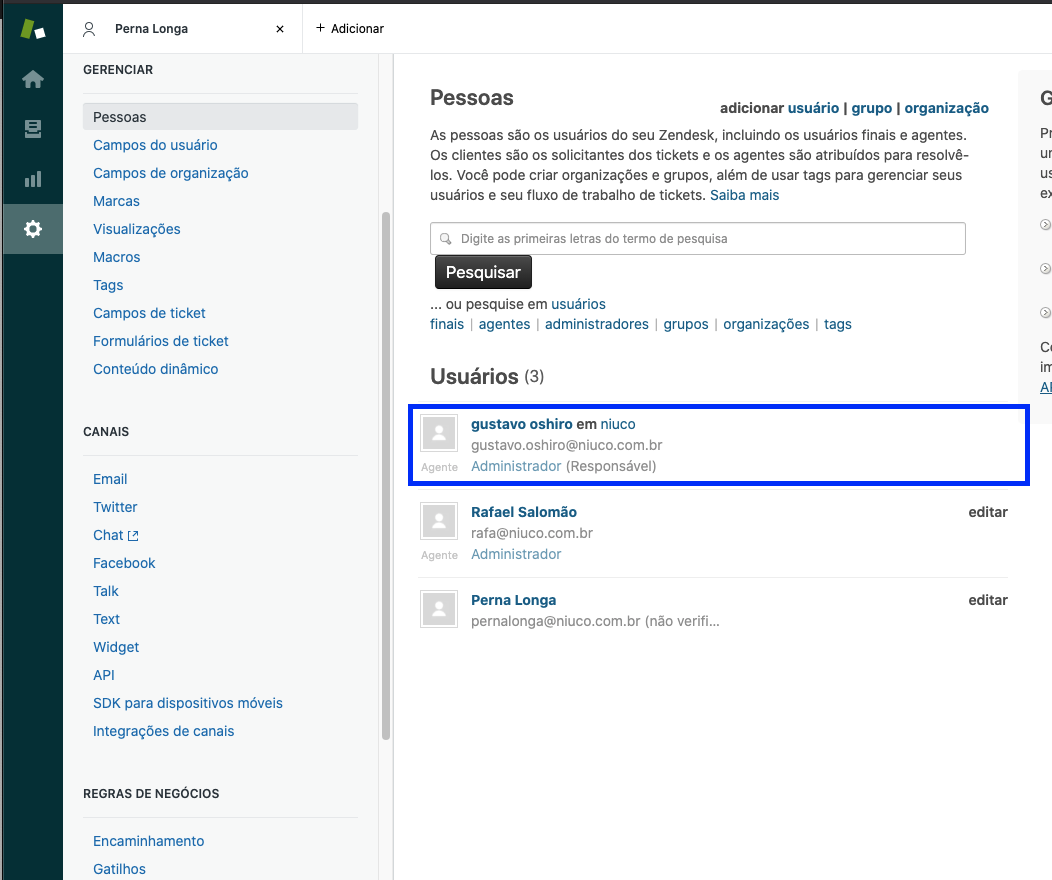The height and width of the screenshot is (880, 1052).
Task: Open the Home dashboard icon
Action: click(32, 79)
